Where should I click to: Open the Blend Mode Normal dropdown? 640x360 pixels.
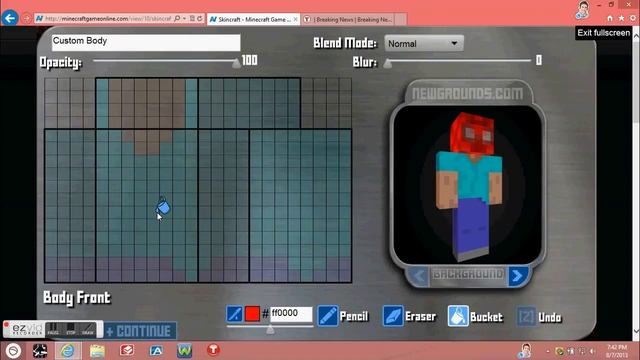pyautogui.click(x=424, y=43)
